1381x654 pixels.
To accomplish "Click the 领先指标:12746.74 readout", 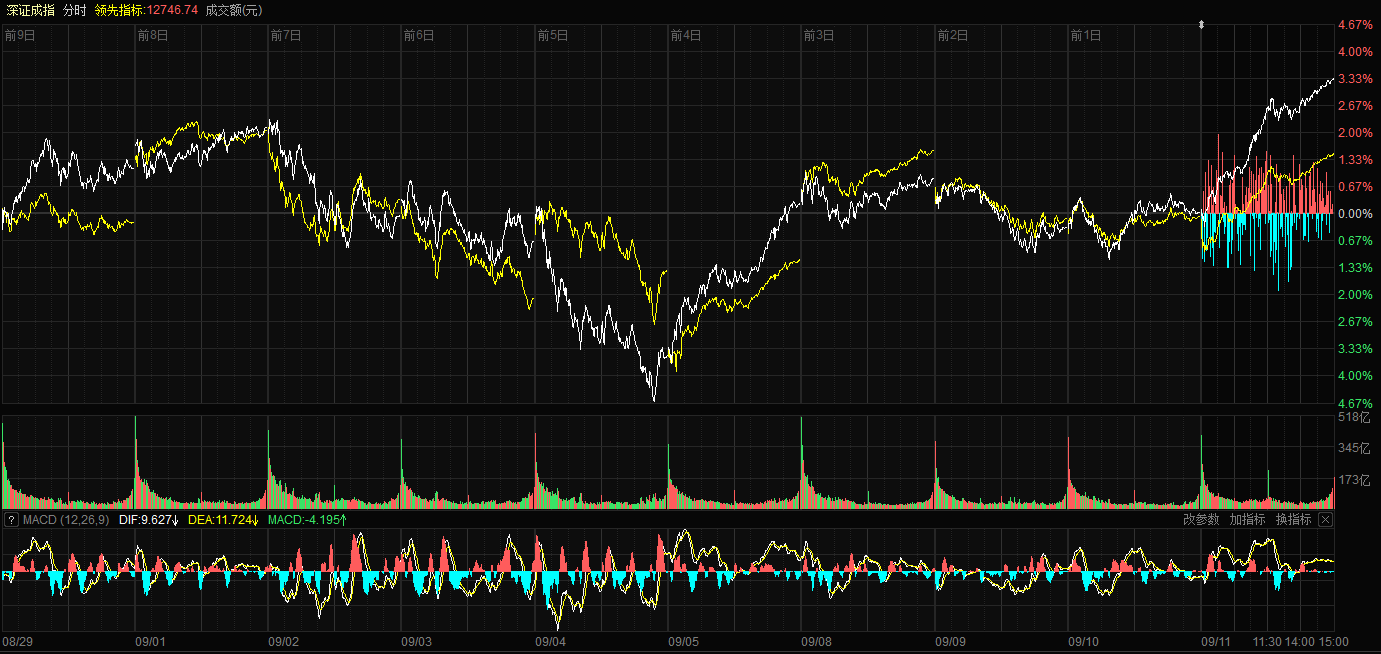I will (x=146, y=9).
